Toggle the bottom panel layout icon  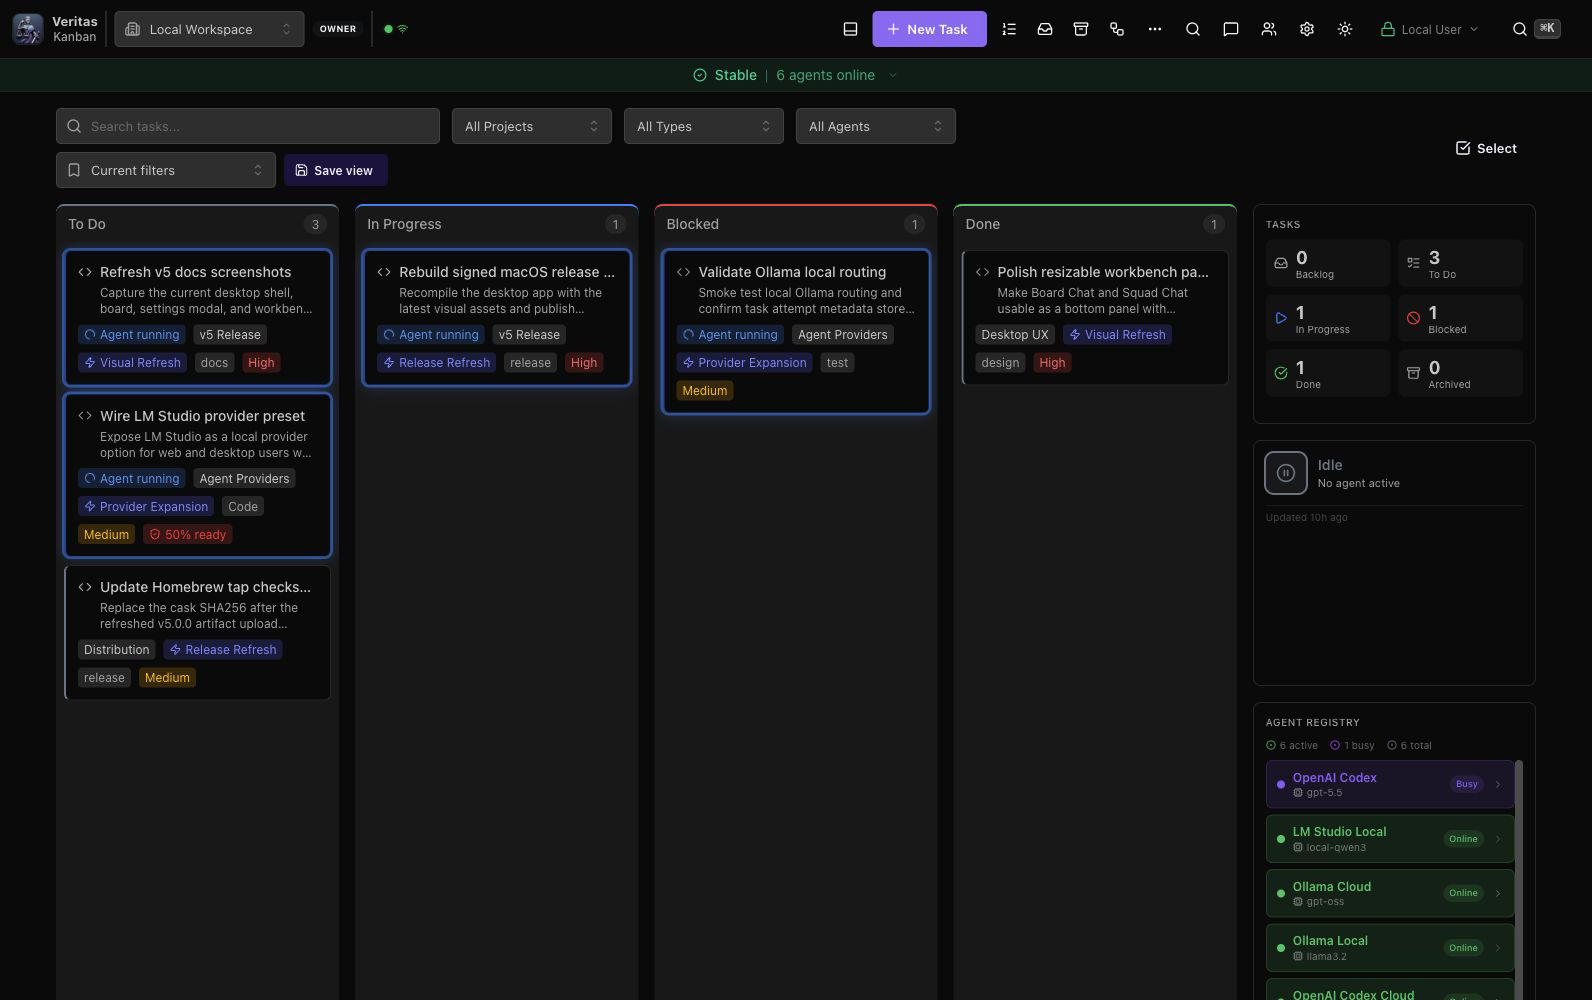[850, 29]
